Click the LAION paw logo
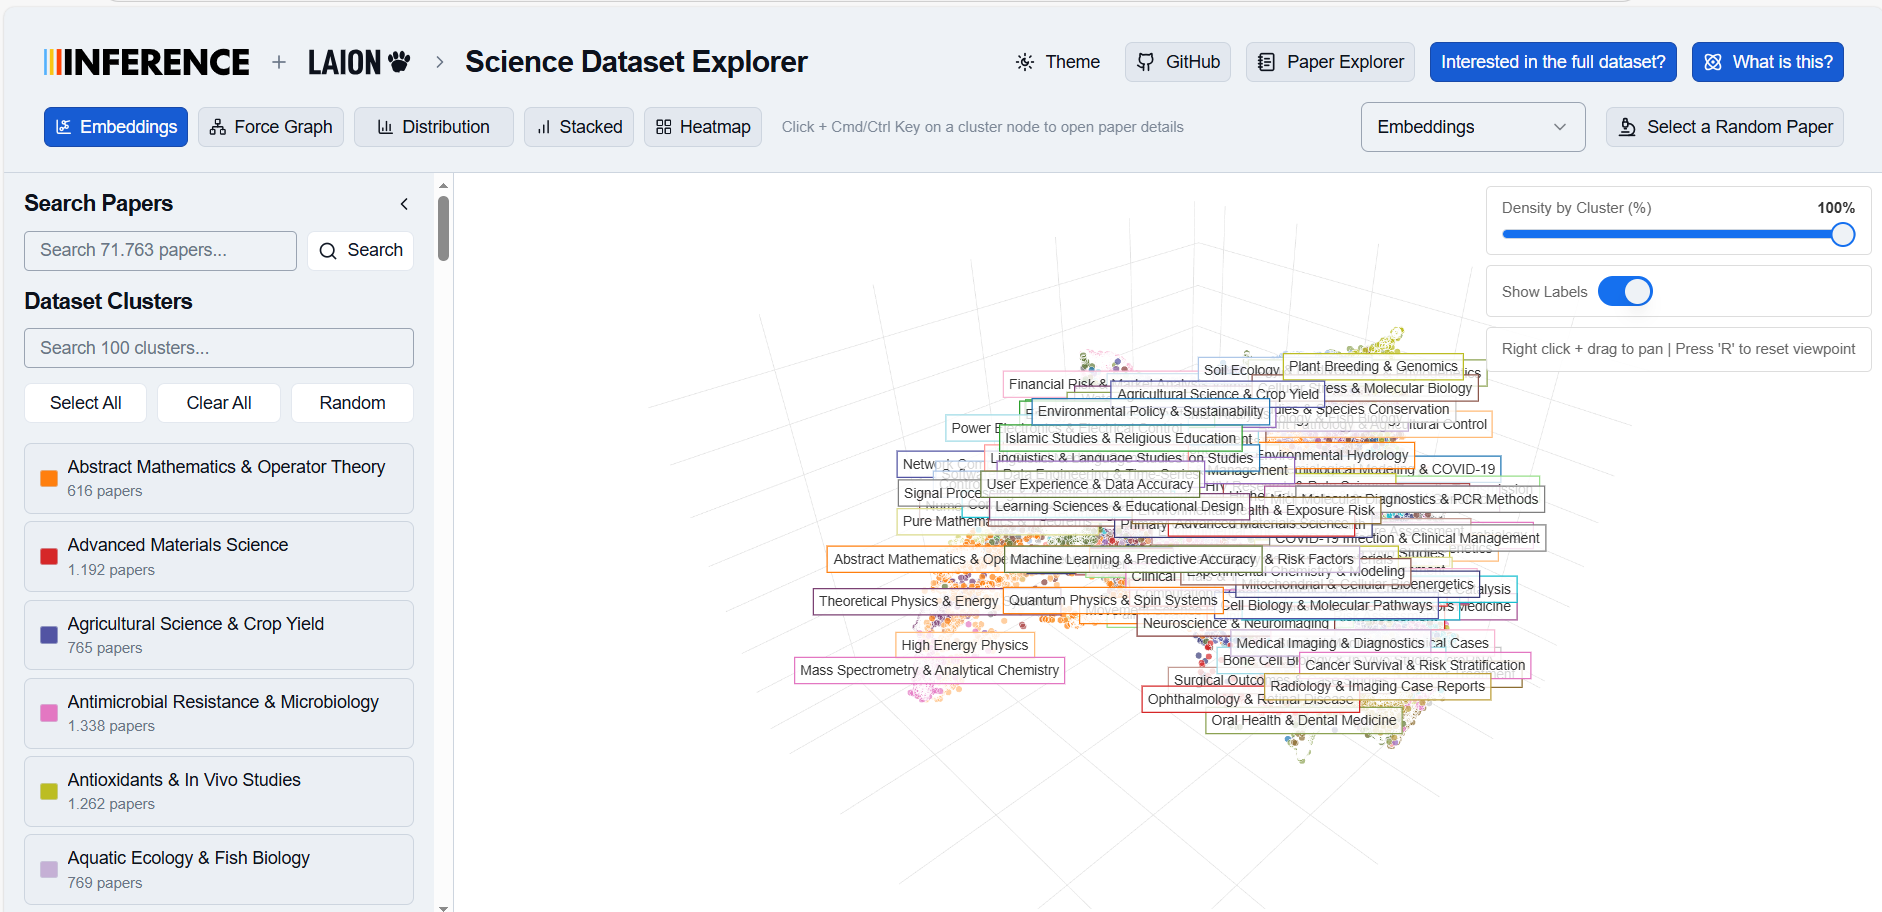The image size is (1882, 912). pyautogui.click(x=399, y=62)
